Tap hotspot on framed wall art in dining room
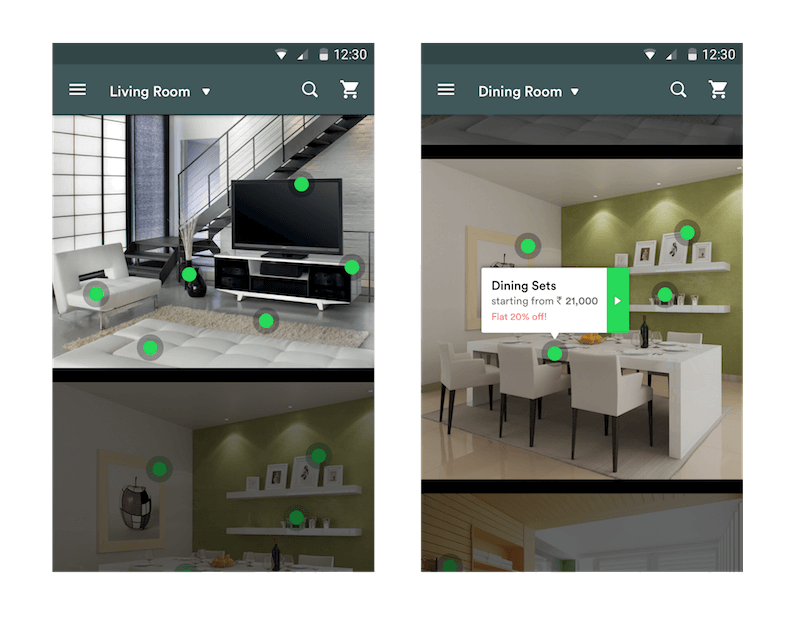Screen dimensions: 800x621 tap(527, 245)
